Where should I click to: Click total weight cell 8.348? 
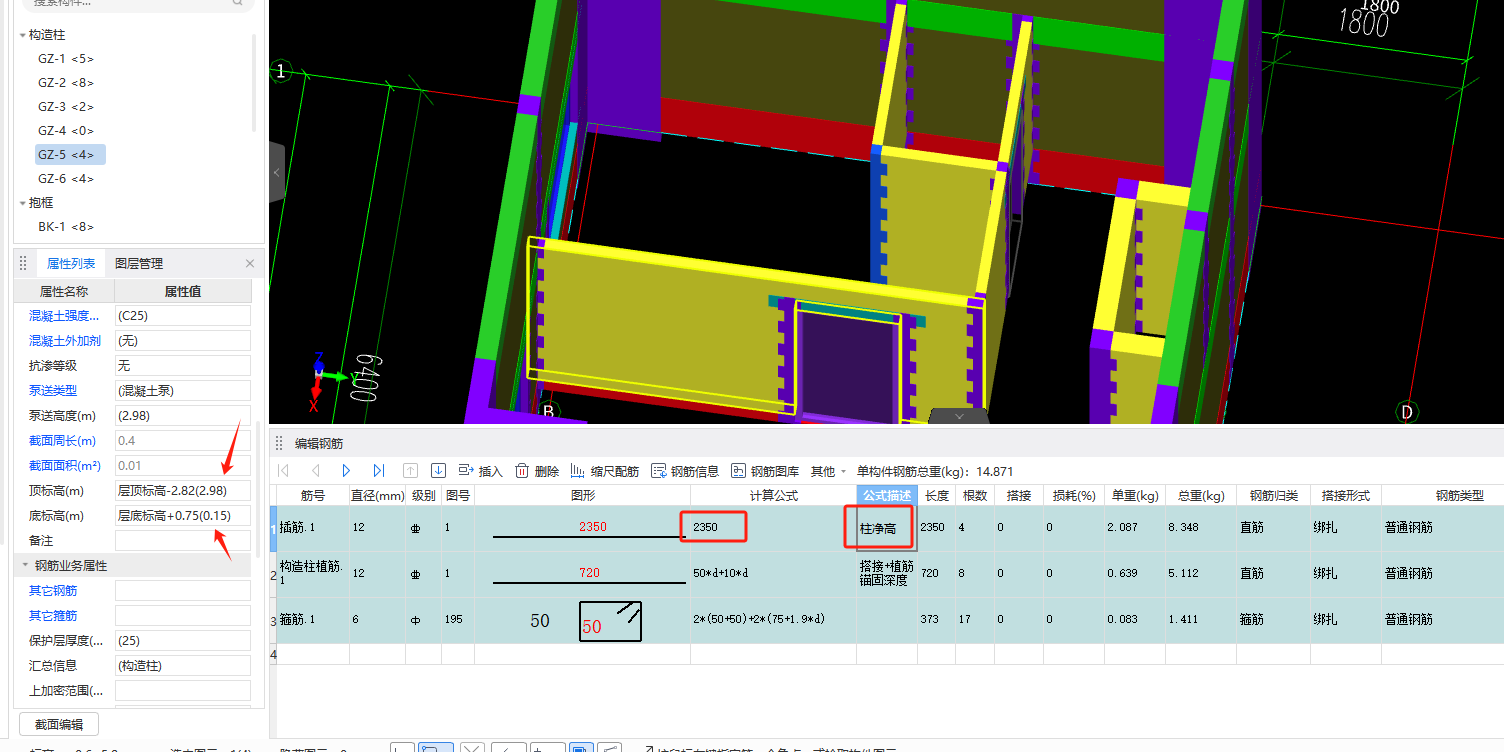tap(1200, 527)
